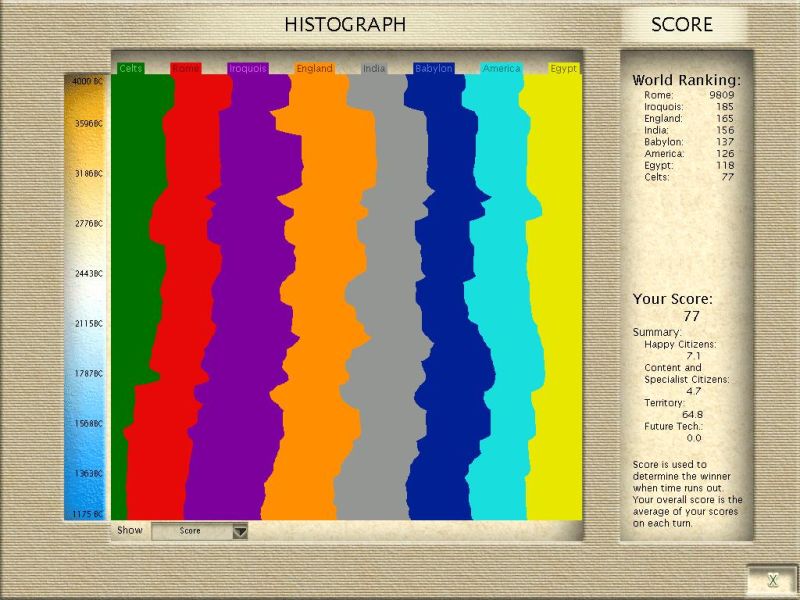Click the HISTOGRAPH title
The image size is (800, 600).
pyautogui.click(x=345, y=25)
